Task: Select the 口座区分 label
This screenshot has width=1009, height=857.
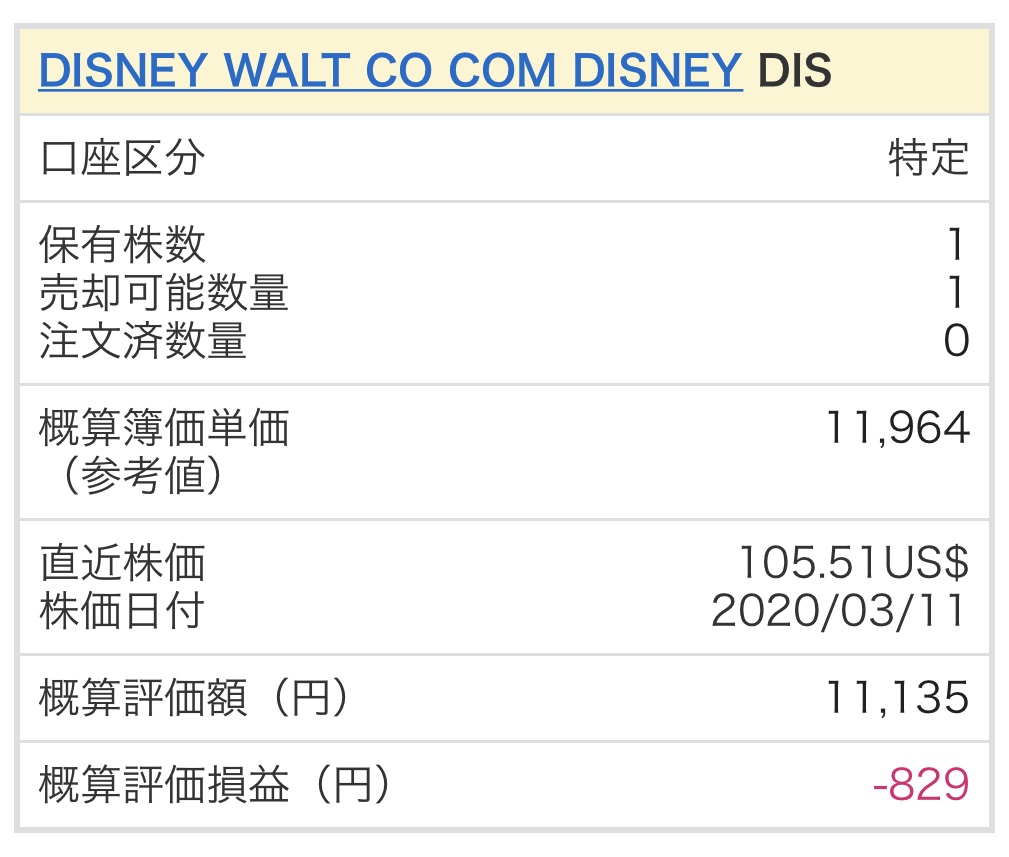Action: 122,158
